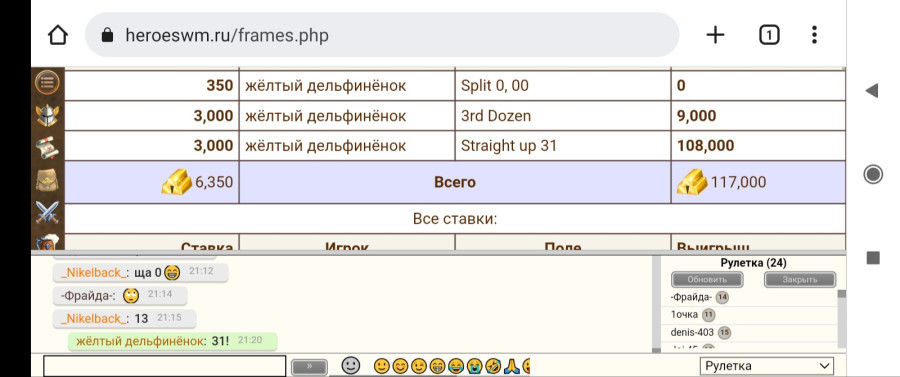Viewport: 900px width, 377px height.
Task: Open a new browser tab
Action: 715,36
